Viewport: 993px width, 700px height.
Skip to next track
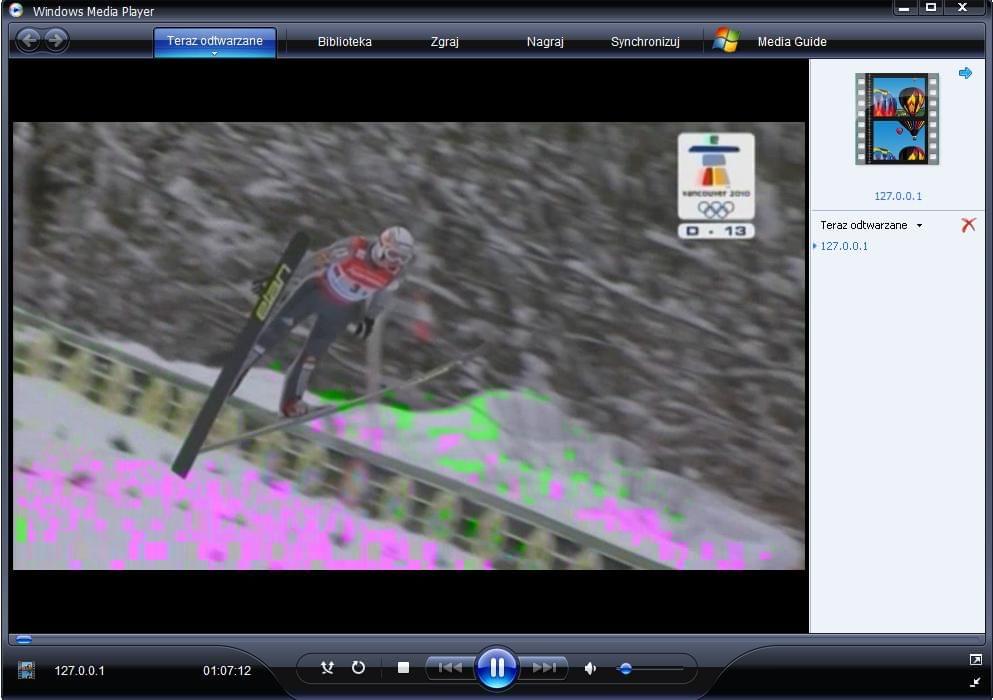pos(544,667)
